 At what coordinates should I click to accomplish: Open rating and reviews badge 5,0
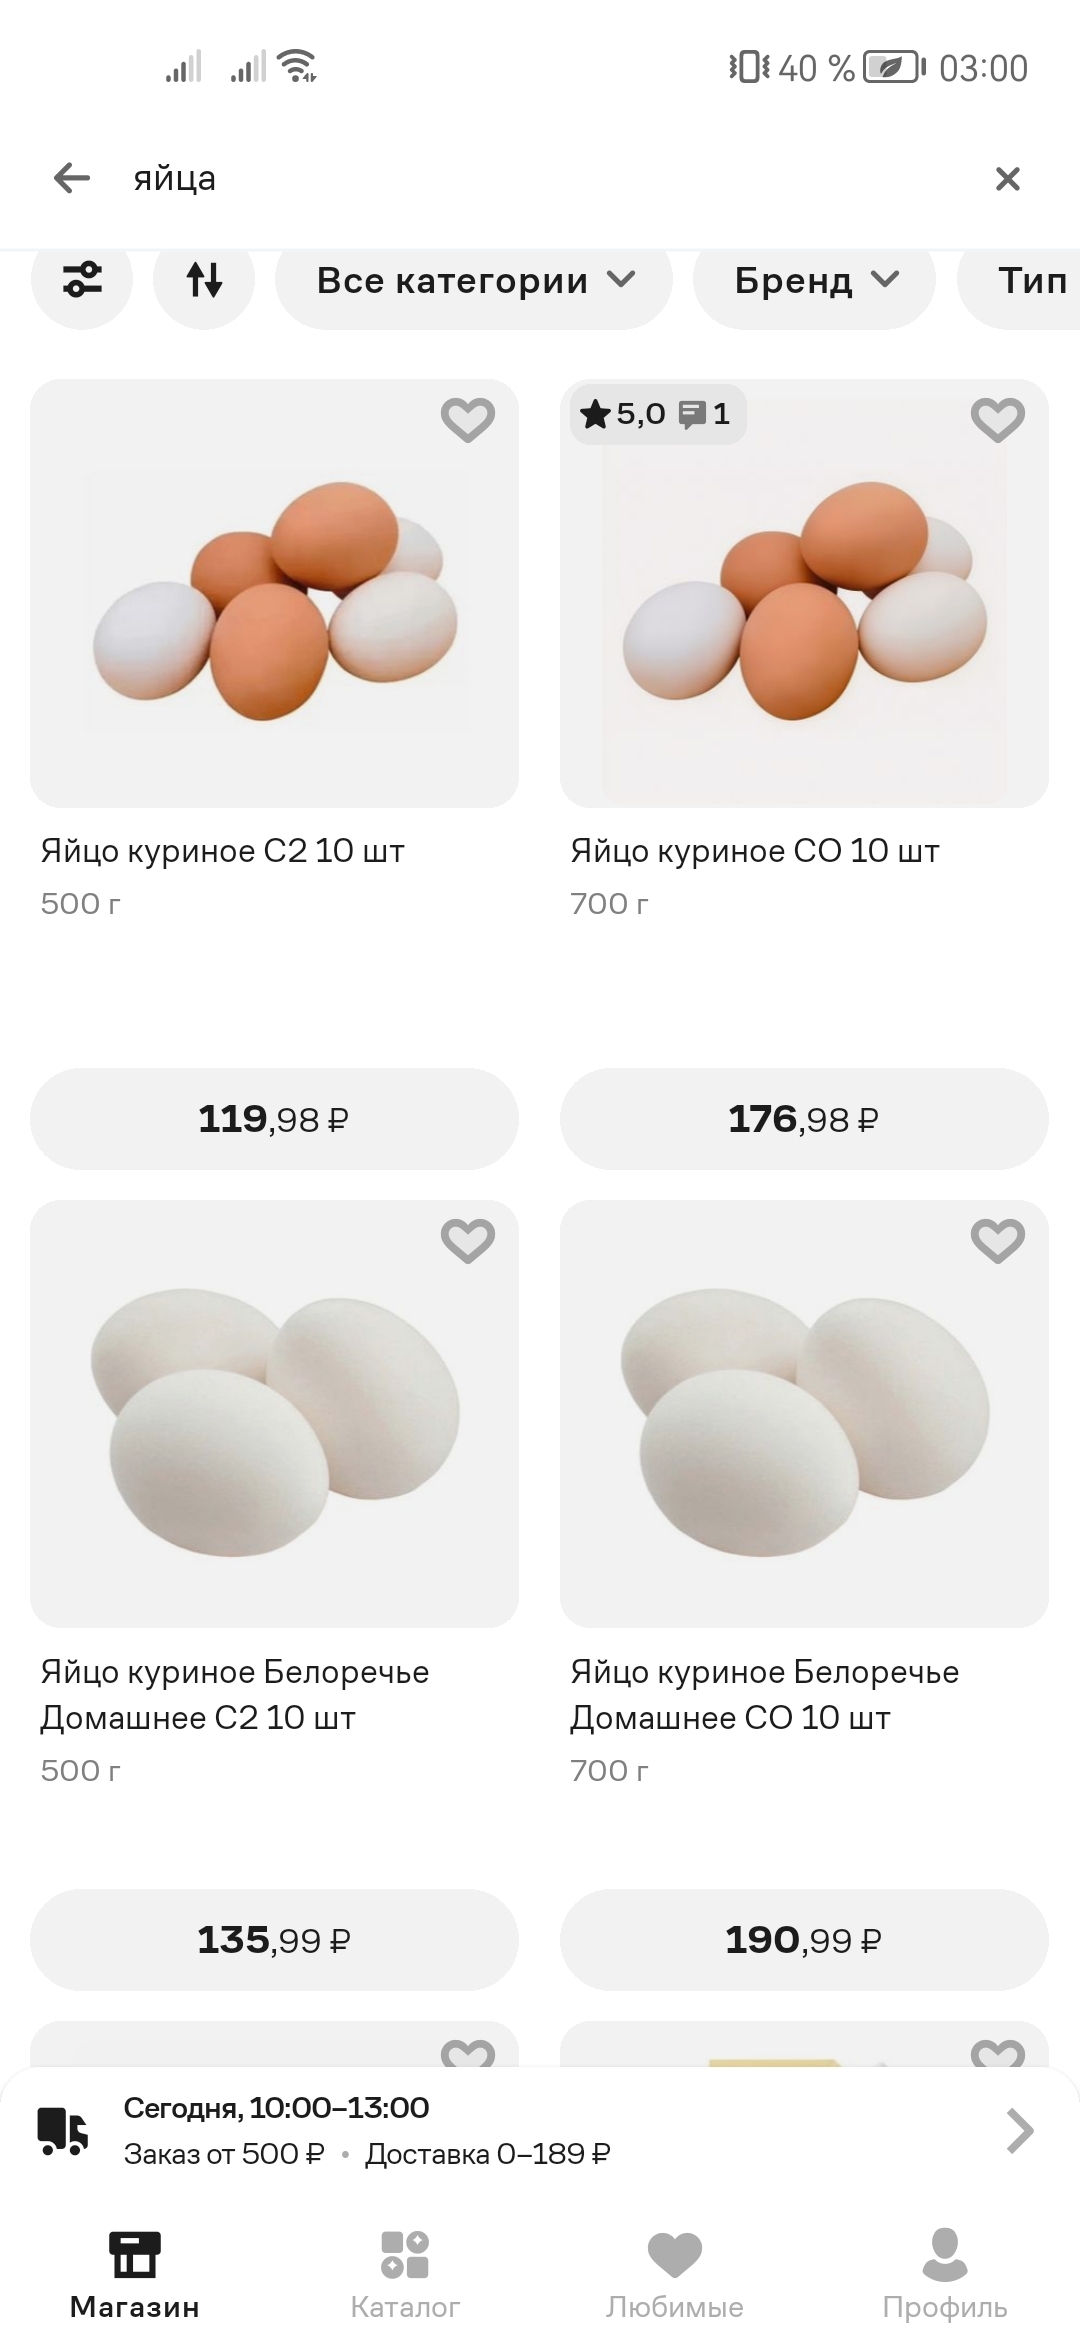658,414
